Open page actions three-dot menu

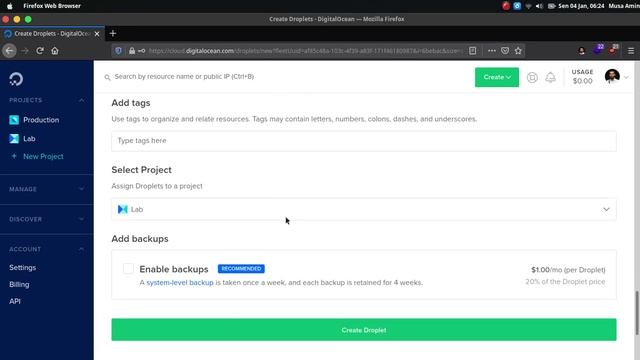pos(492,51)
